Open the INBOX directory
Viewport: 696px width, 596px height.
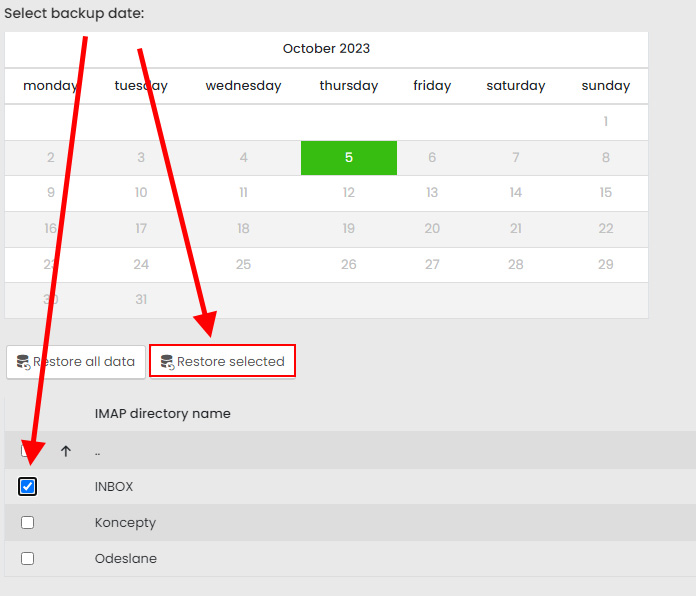coord(114,487)
